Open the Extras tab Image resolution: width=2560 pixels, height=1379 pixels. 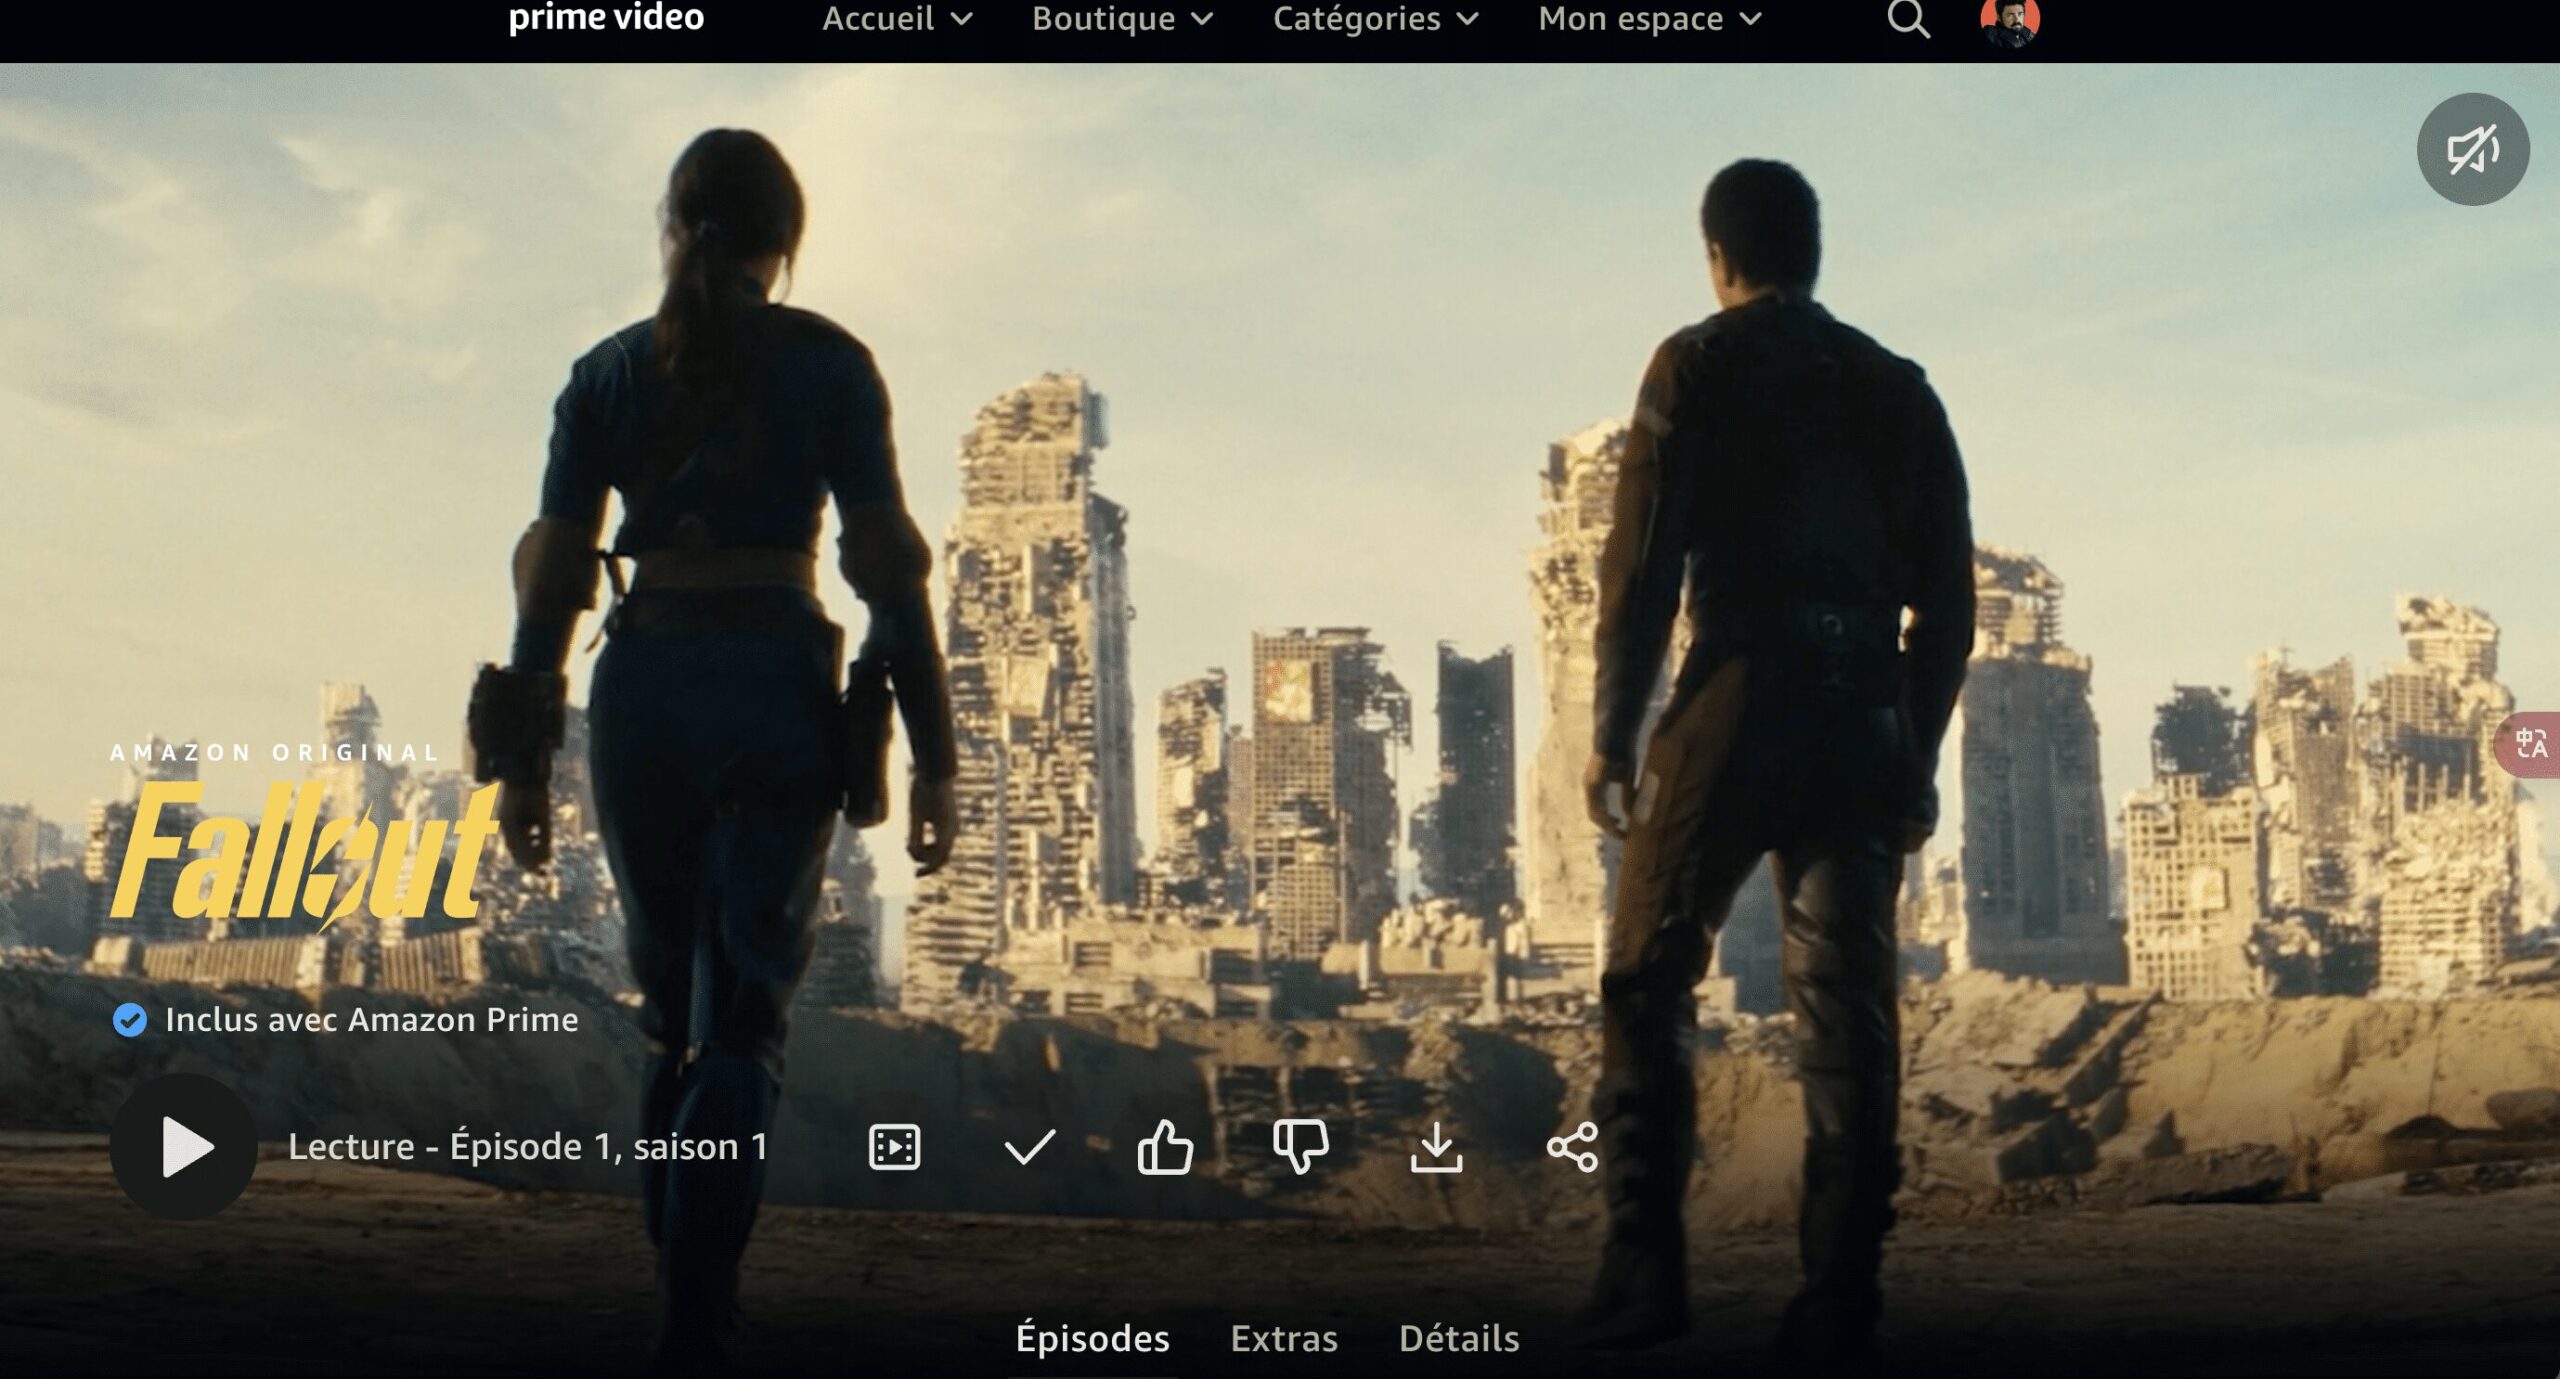[x=1284, y=1338]
